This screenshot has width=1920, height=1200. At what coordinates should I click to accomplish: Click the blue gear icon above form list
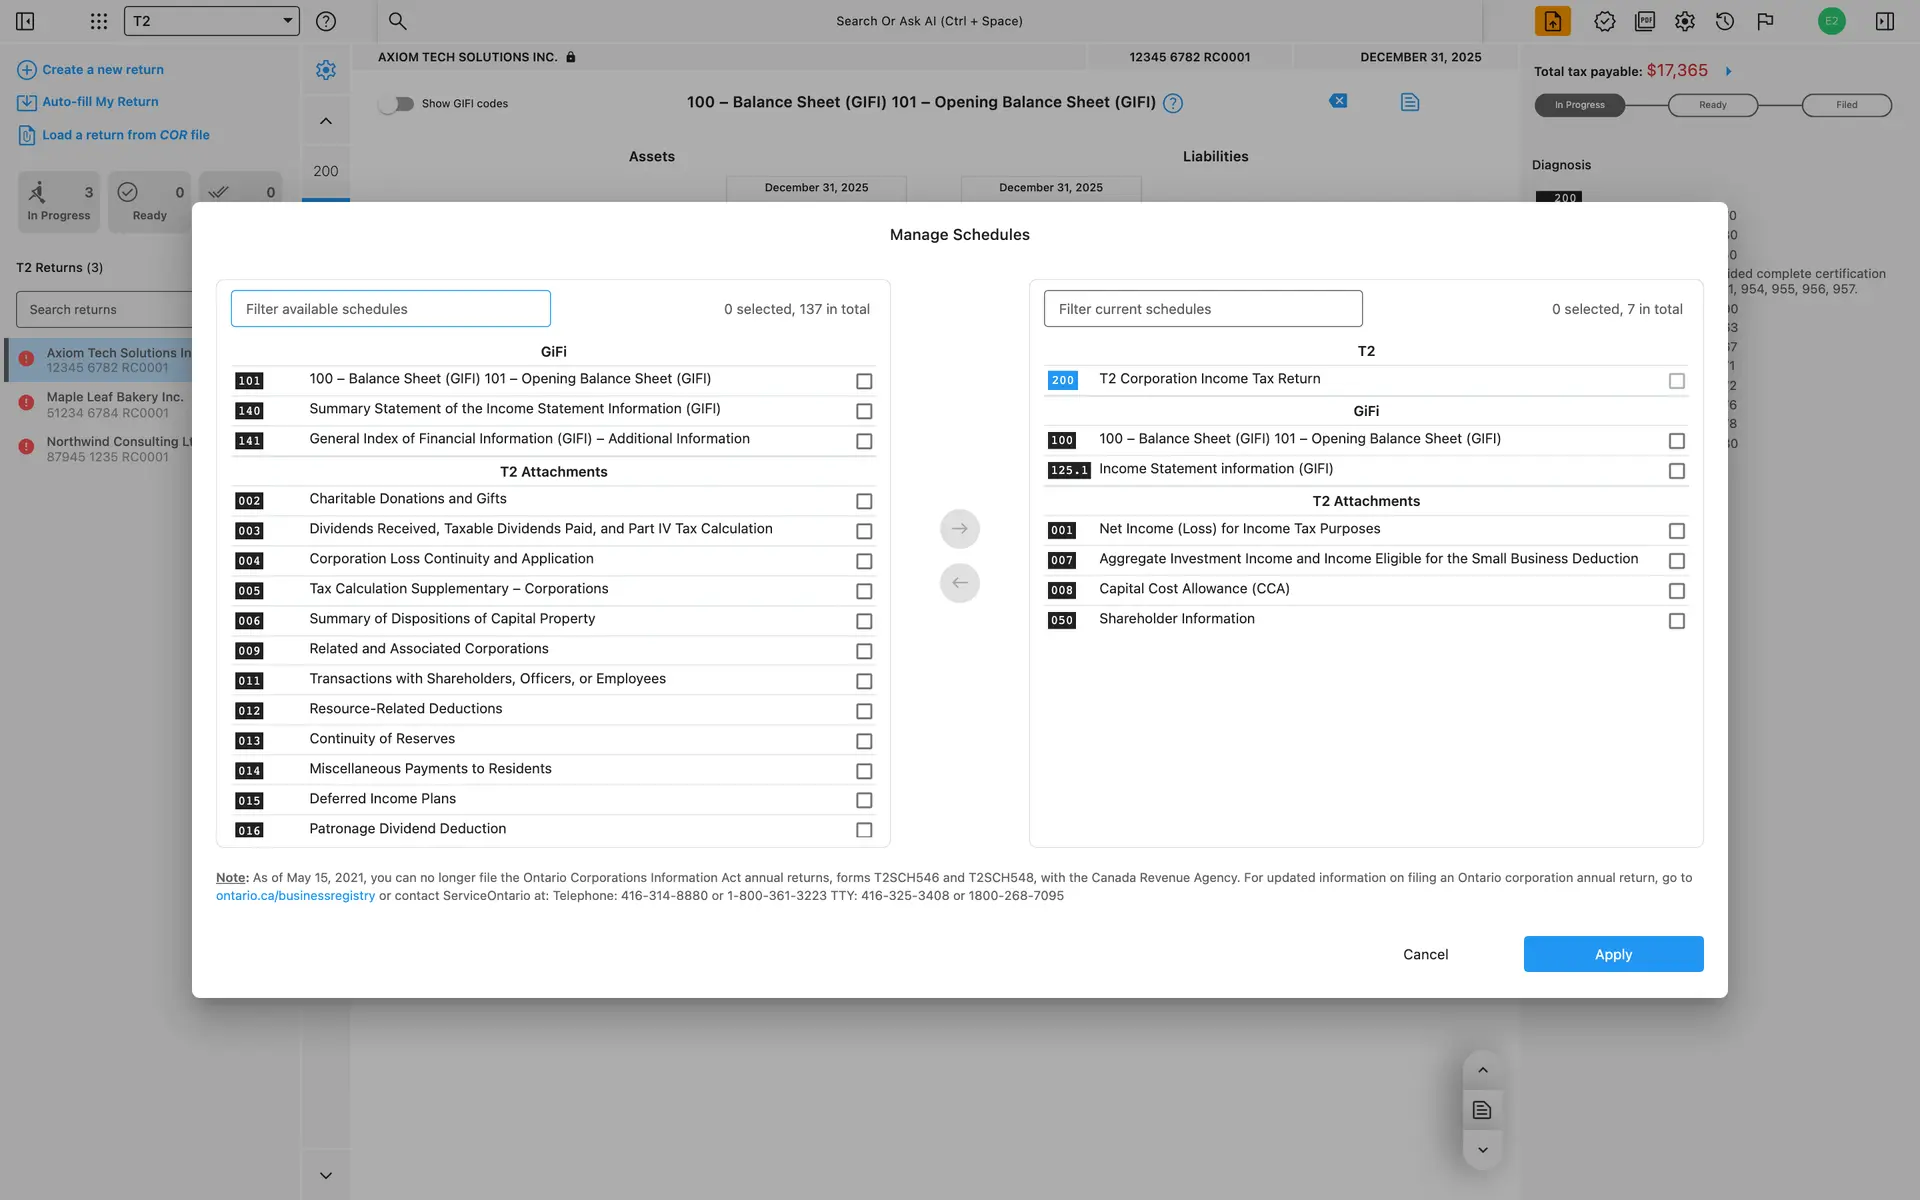click(x=326, y=70)
